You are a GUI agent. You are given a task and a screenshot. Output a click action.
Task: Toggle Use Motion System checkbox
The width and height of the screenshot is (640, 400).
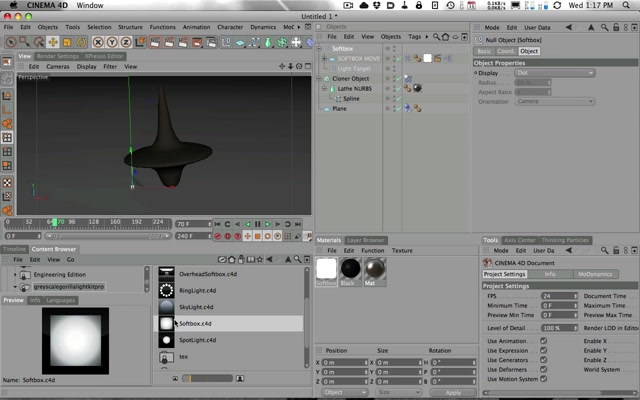tap(544, 379)
